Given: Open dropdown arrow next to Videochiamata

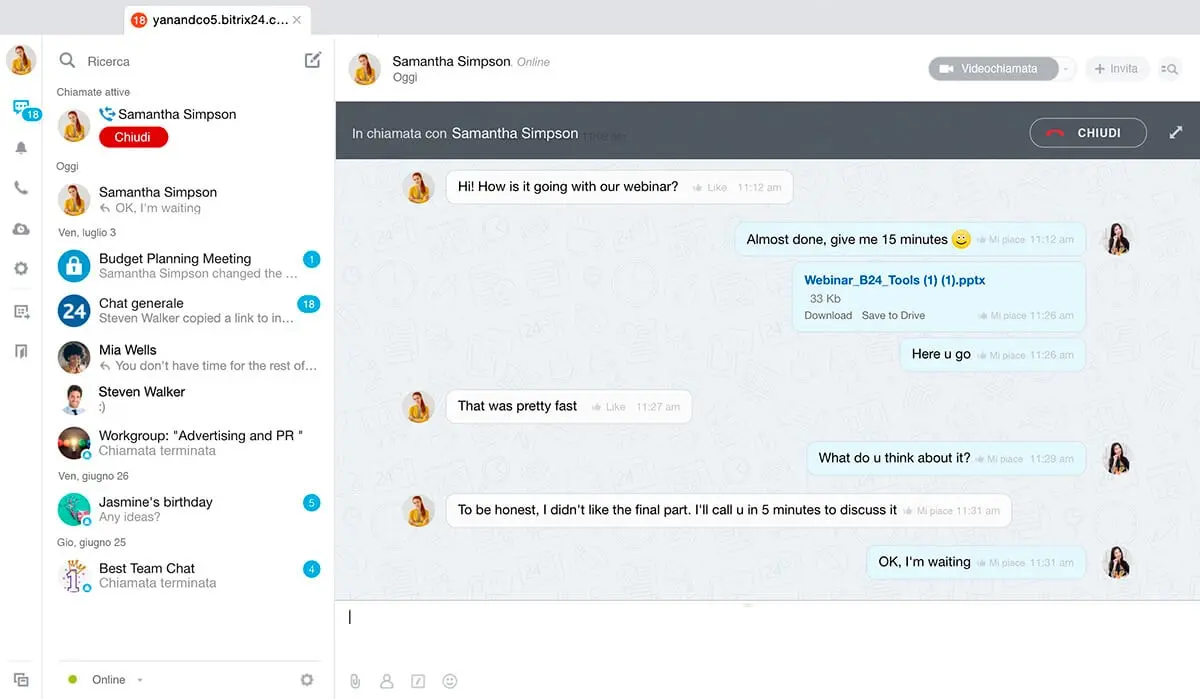Looking at the screenshot, I should [x=1067, y=69].
